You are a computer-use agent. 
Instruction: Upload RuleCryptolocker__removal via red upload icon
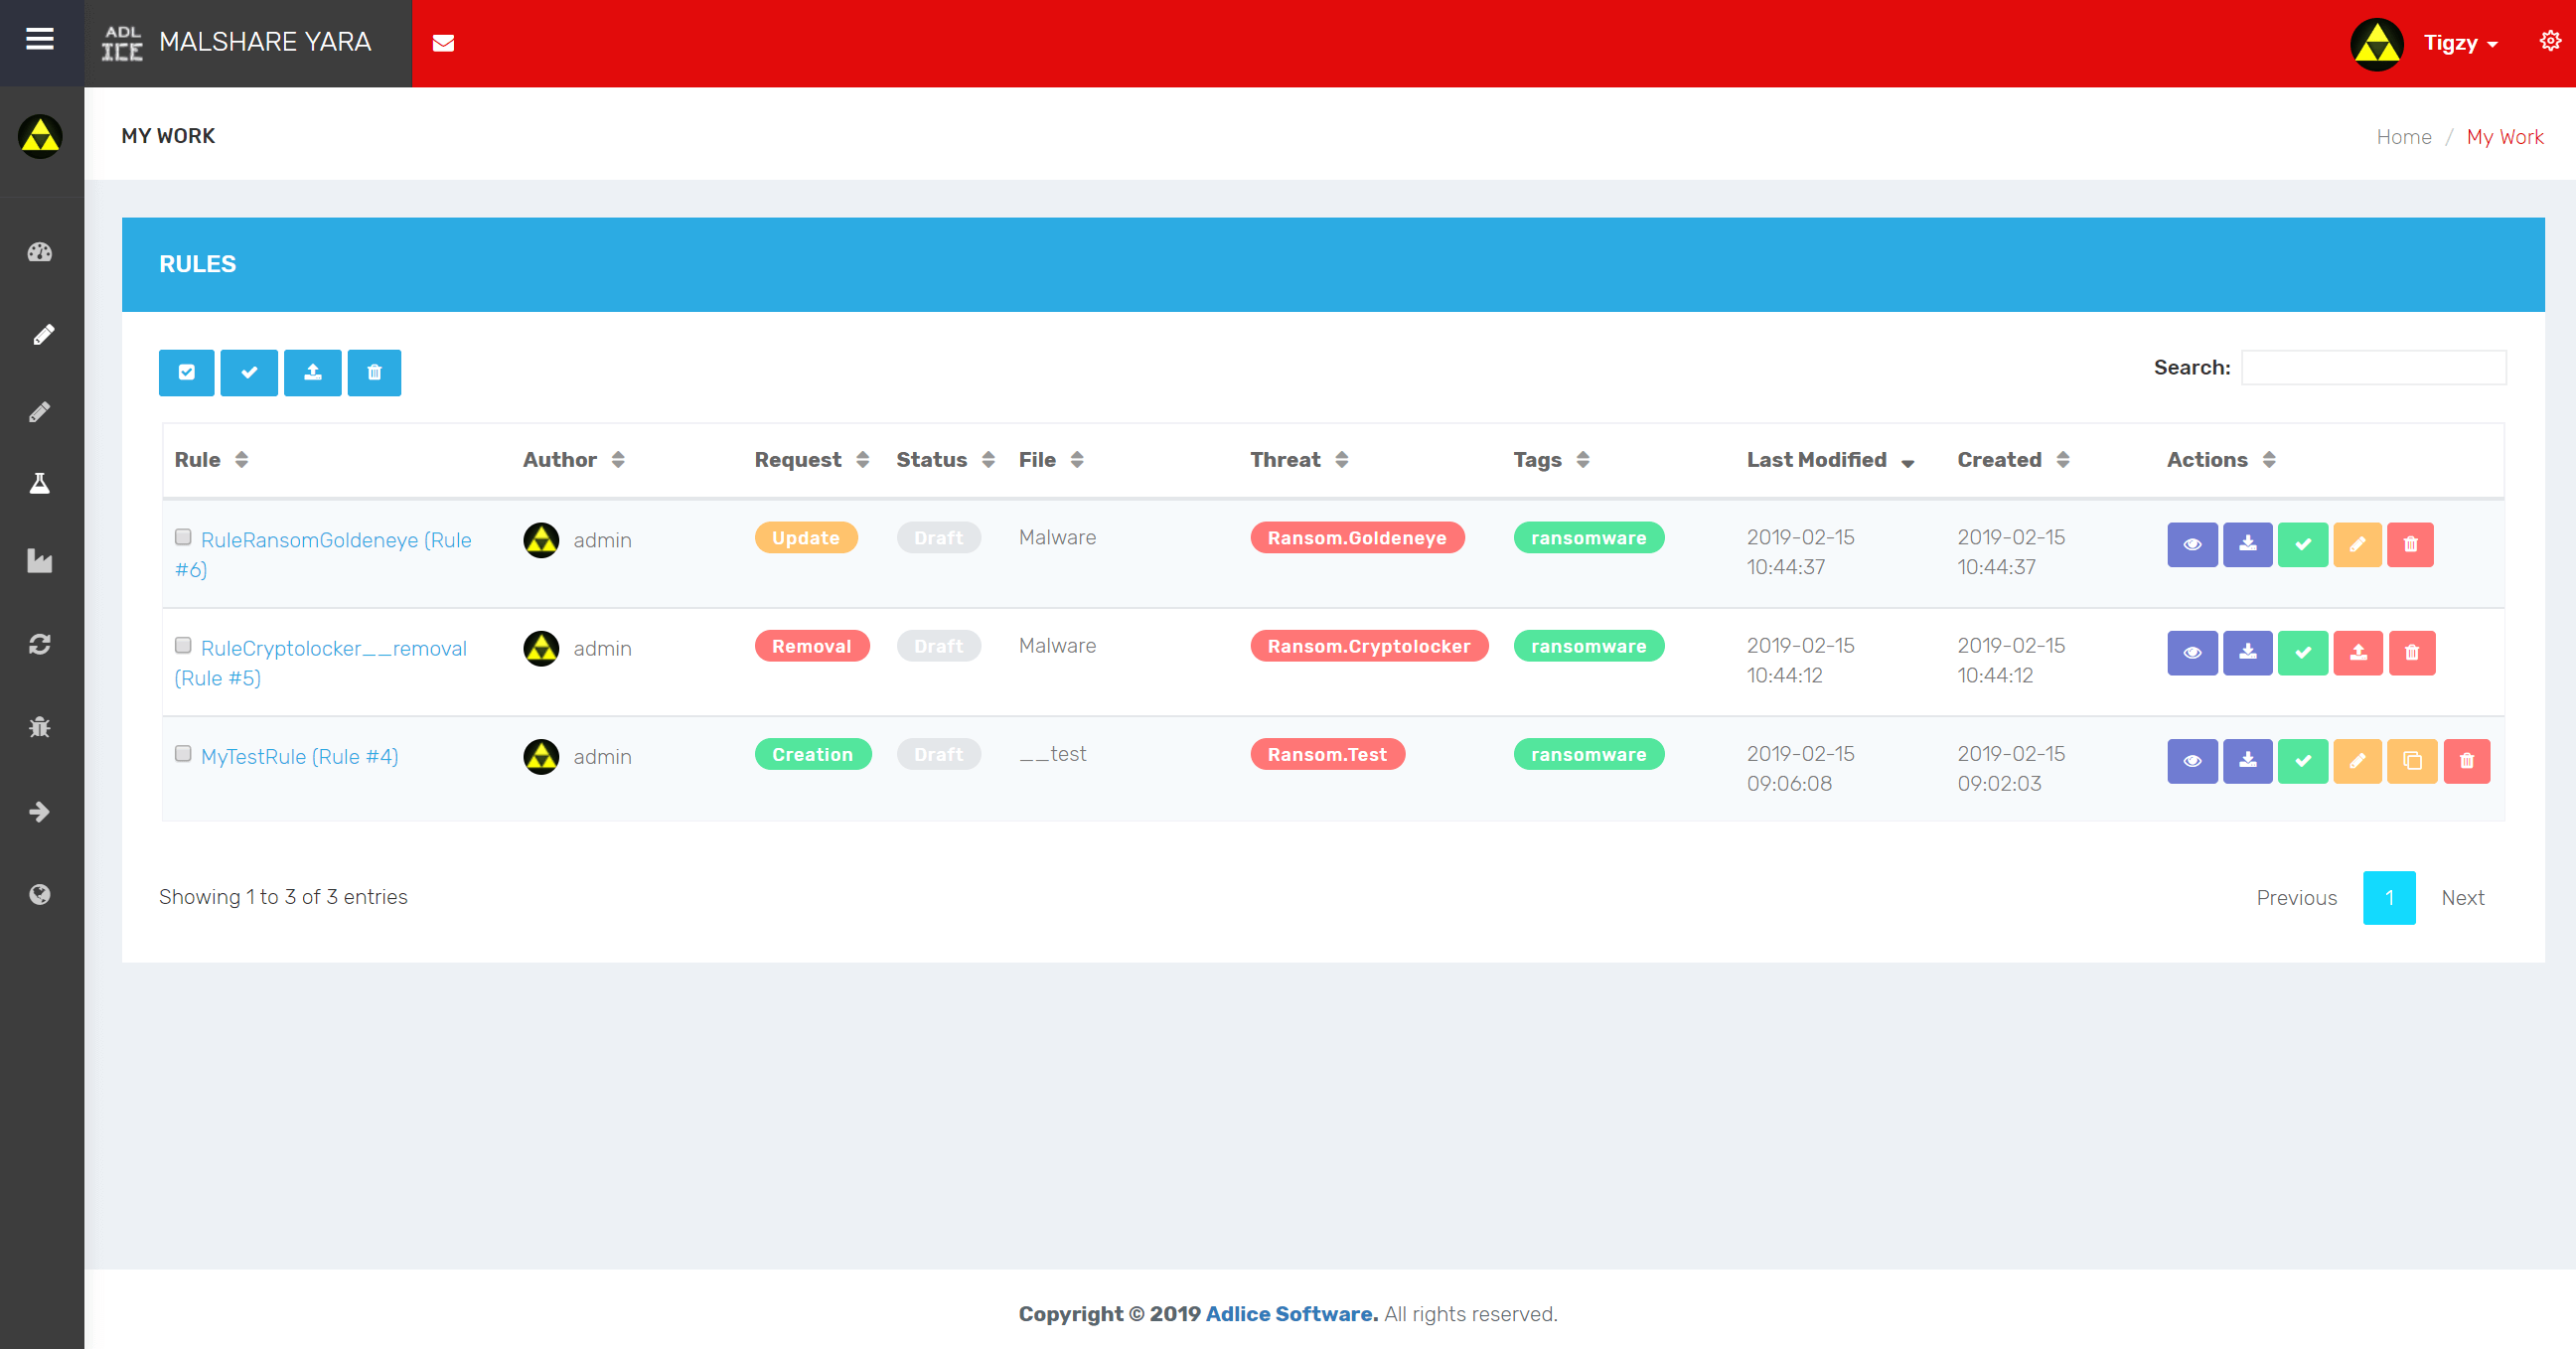(x=2358, y=652)
